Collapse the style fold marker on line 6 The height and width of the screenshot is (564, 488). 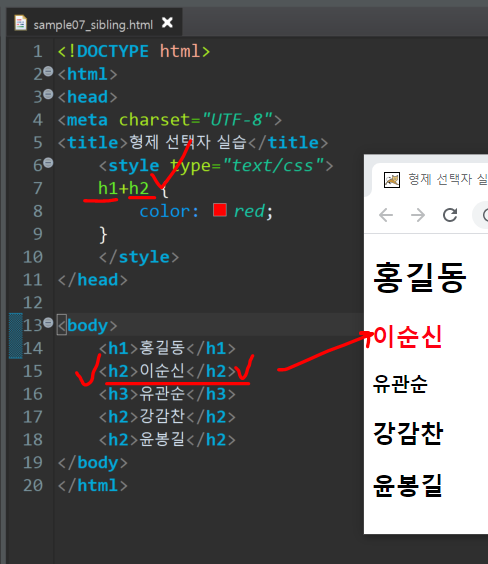[48, 163]
